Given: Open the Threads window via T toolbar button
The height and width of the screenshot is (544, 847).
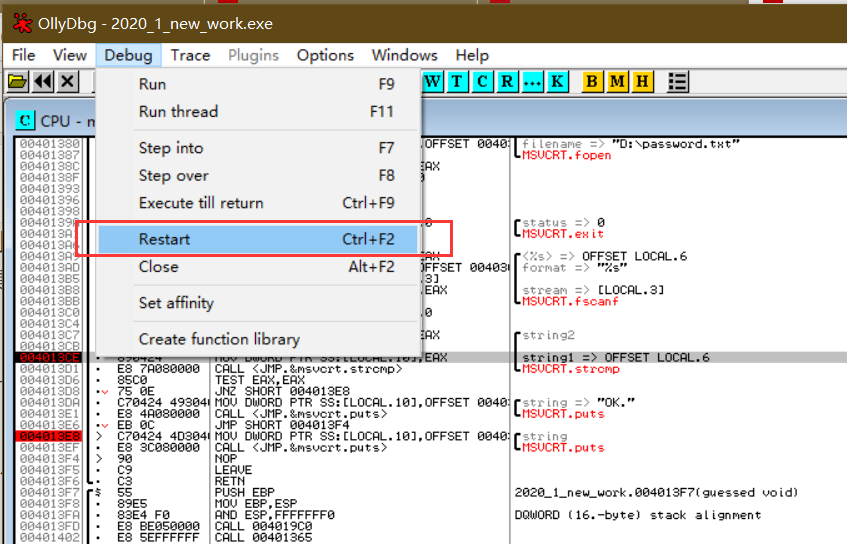Looking at the screenshot, I should pyautogui.click(x=457, y=82).
